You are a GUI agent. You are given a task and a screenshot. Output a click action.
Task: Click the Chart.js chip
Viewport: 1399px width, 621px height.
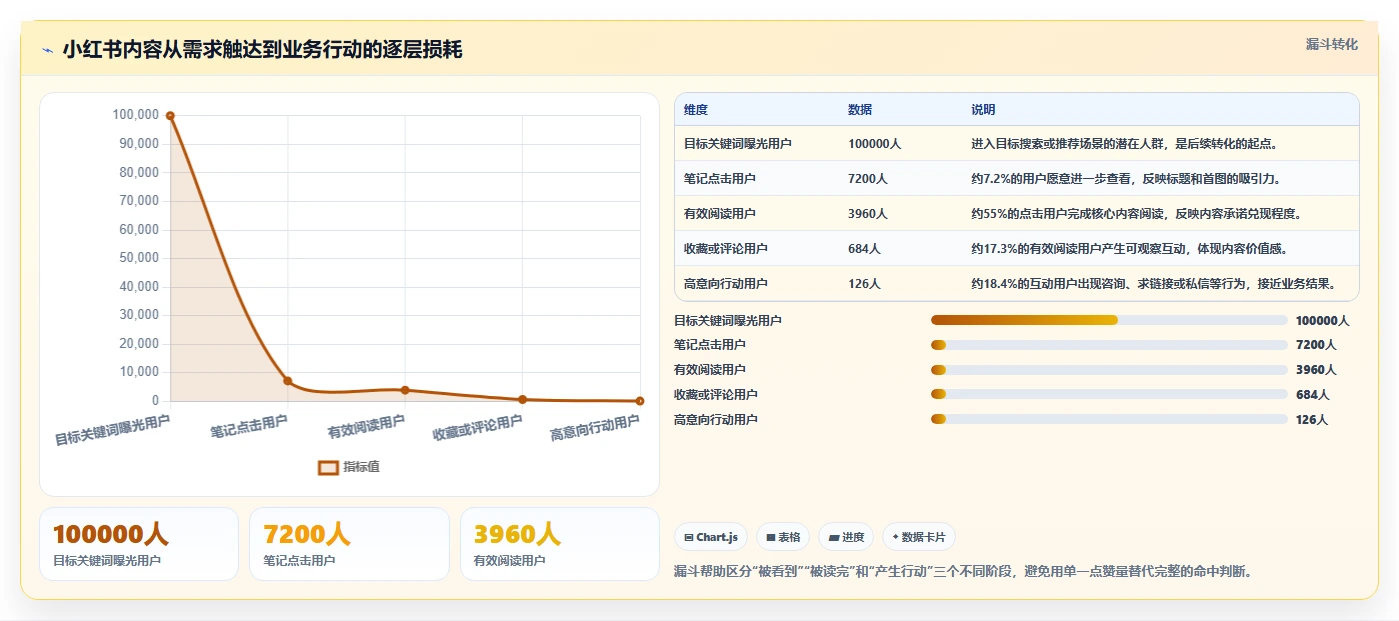(711, 537)
